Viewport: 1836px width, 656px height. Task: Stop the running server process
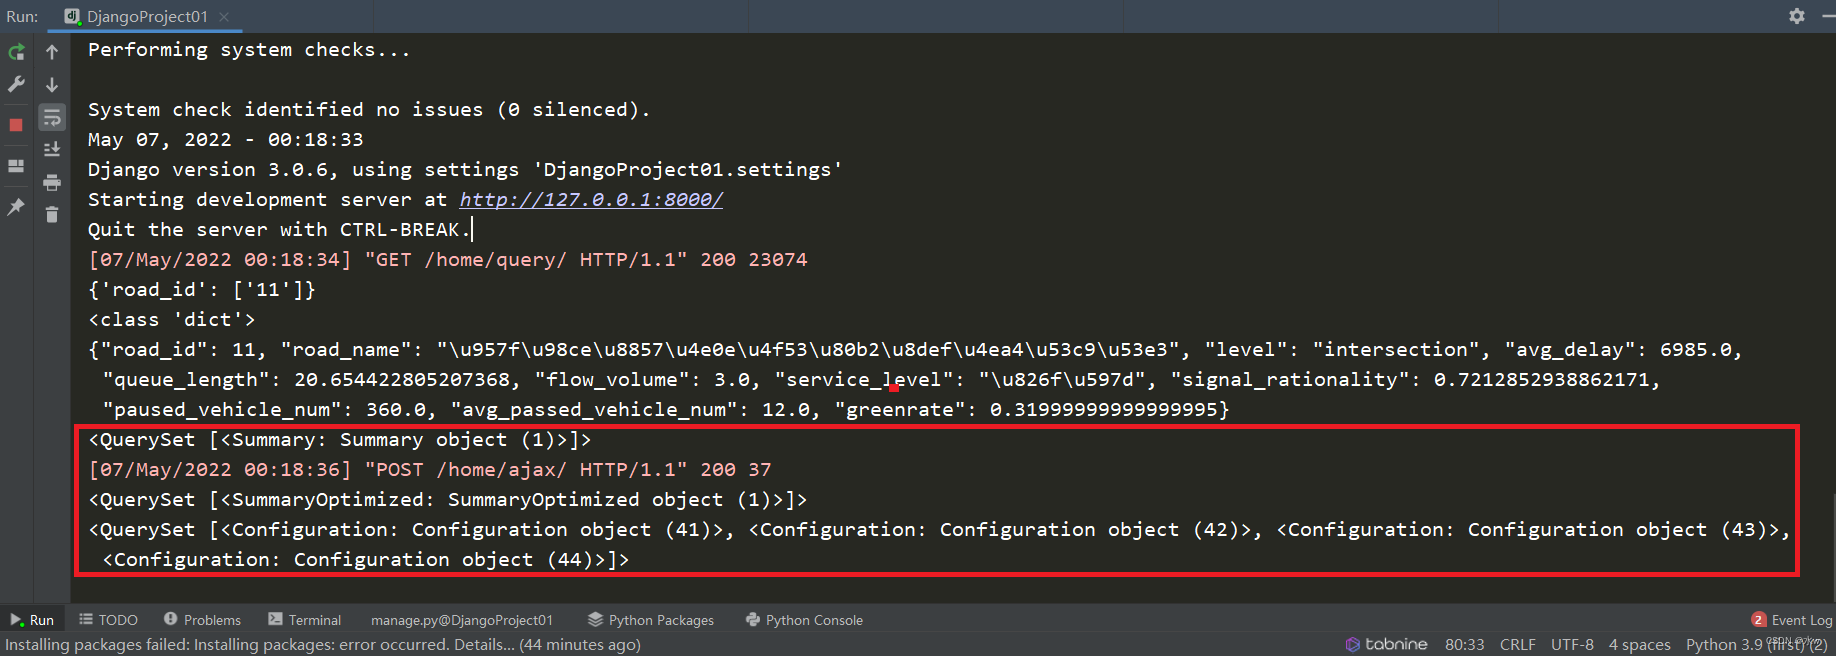[x=16, y=125]
